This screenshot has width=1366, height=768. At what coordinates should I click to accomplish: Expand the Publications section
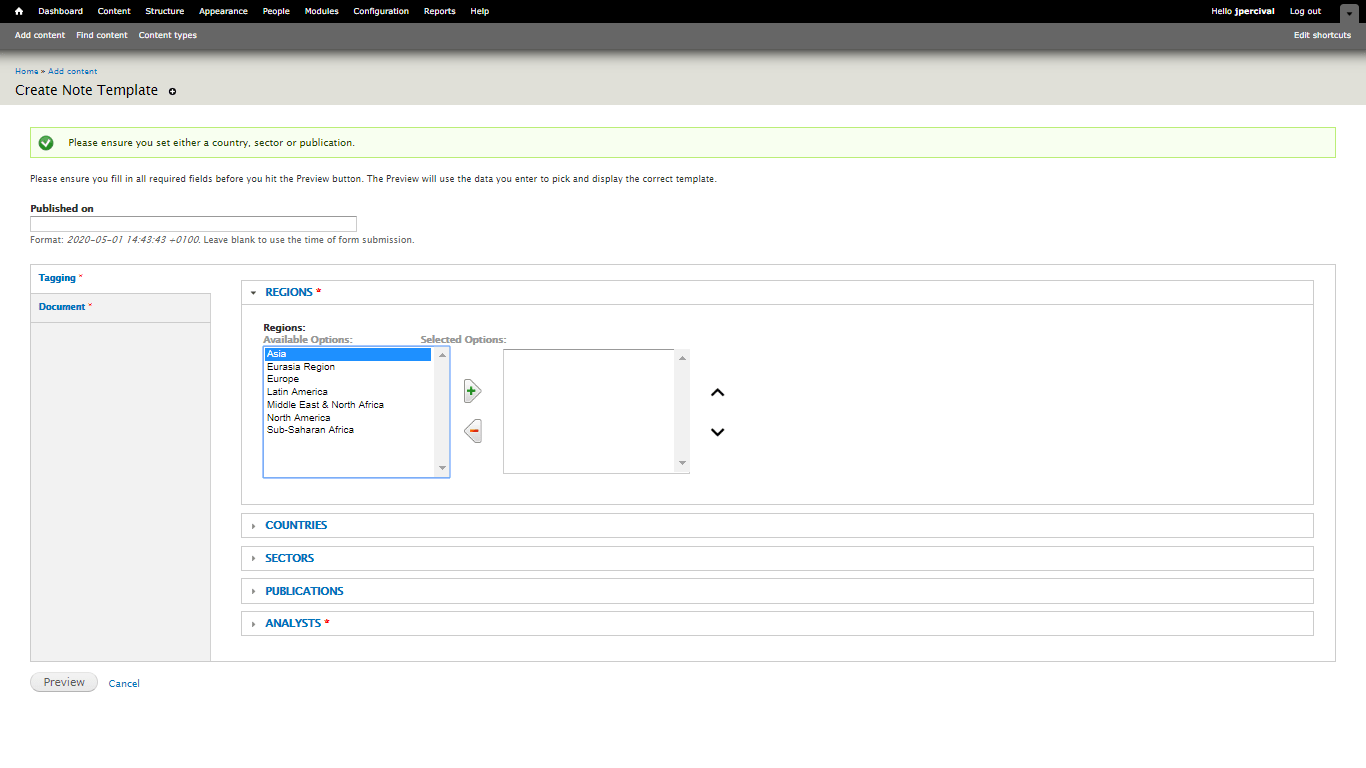pyautogui.click(x=303, y=591)
